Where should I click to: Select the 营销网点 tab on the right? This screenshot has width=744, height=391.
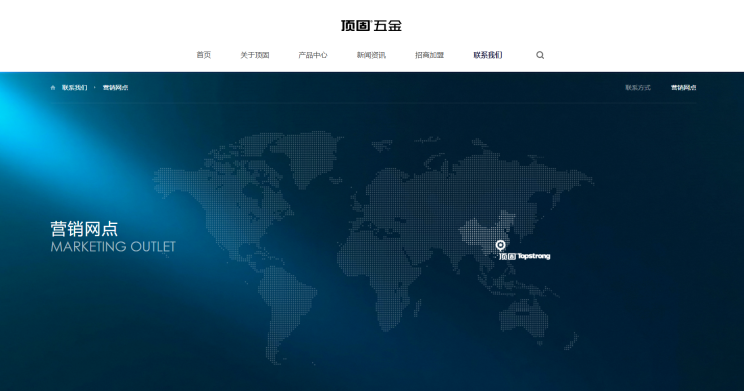(x=684, y=88)
